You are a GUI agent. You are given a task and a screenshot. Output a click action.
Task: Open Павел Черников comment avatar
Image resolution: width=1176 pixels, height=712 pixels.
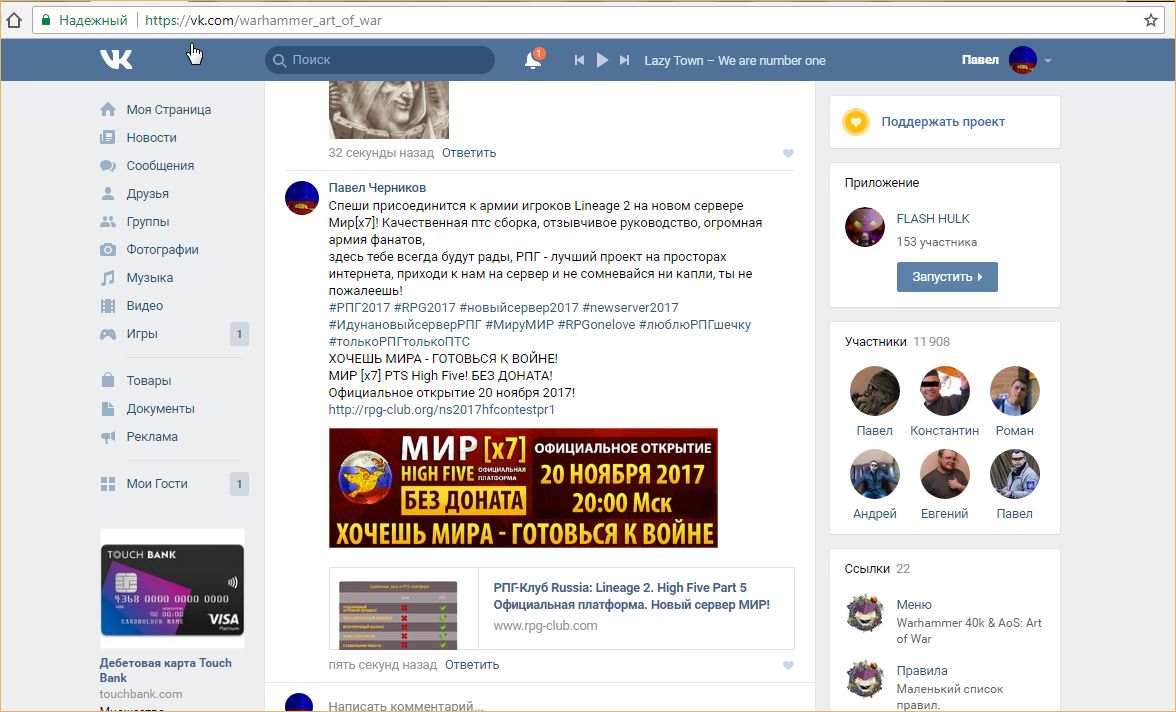[x=302, y=198]
